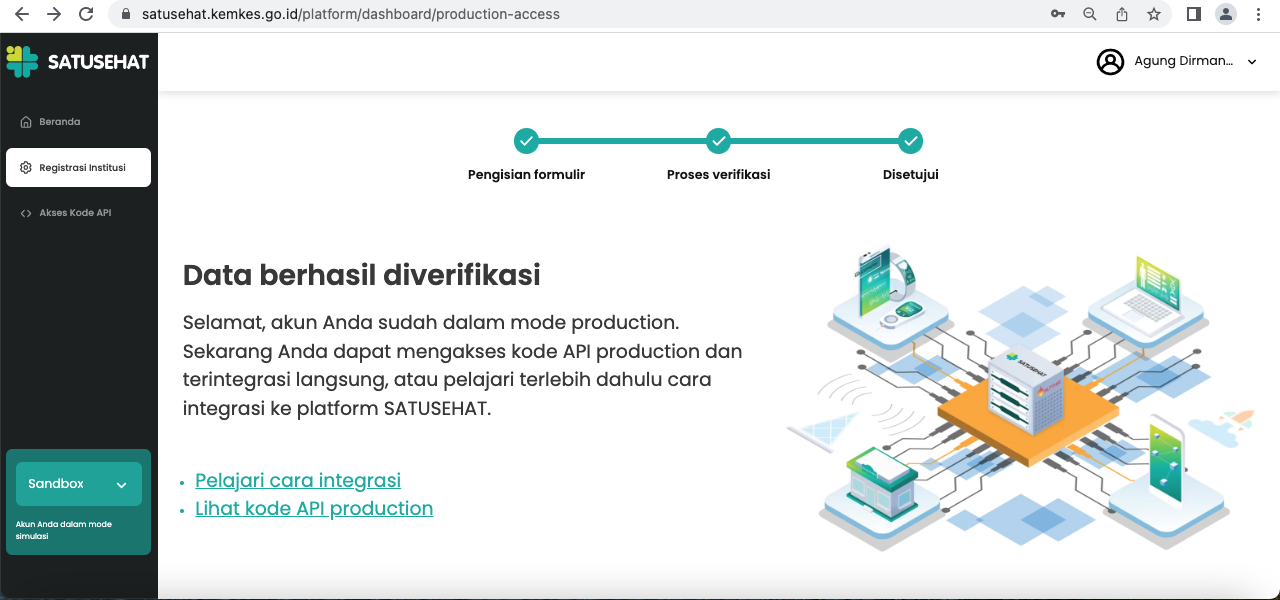Open Chrome's three-dot menu
The height and width of the screenshot is (600, 1280).
(1258, 14)
